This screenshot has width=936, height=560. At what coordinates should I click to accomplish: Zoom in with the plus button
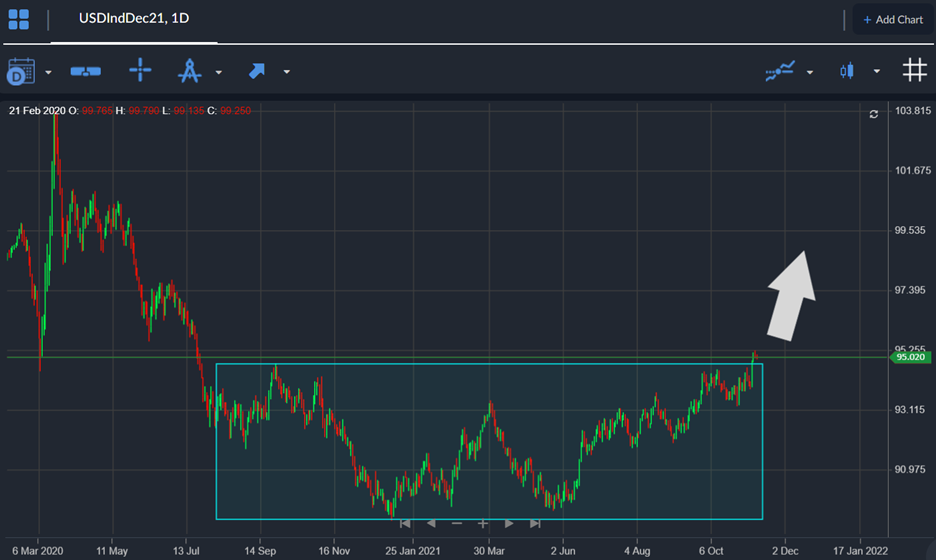[483, 523]
